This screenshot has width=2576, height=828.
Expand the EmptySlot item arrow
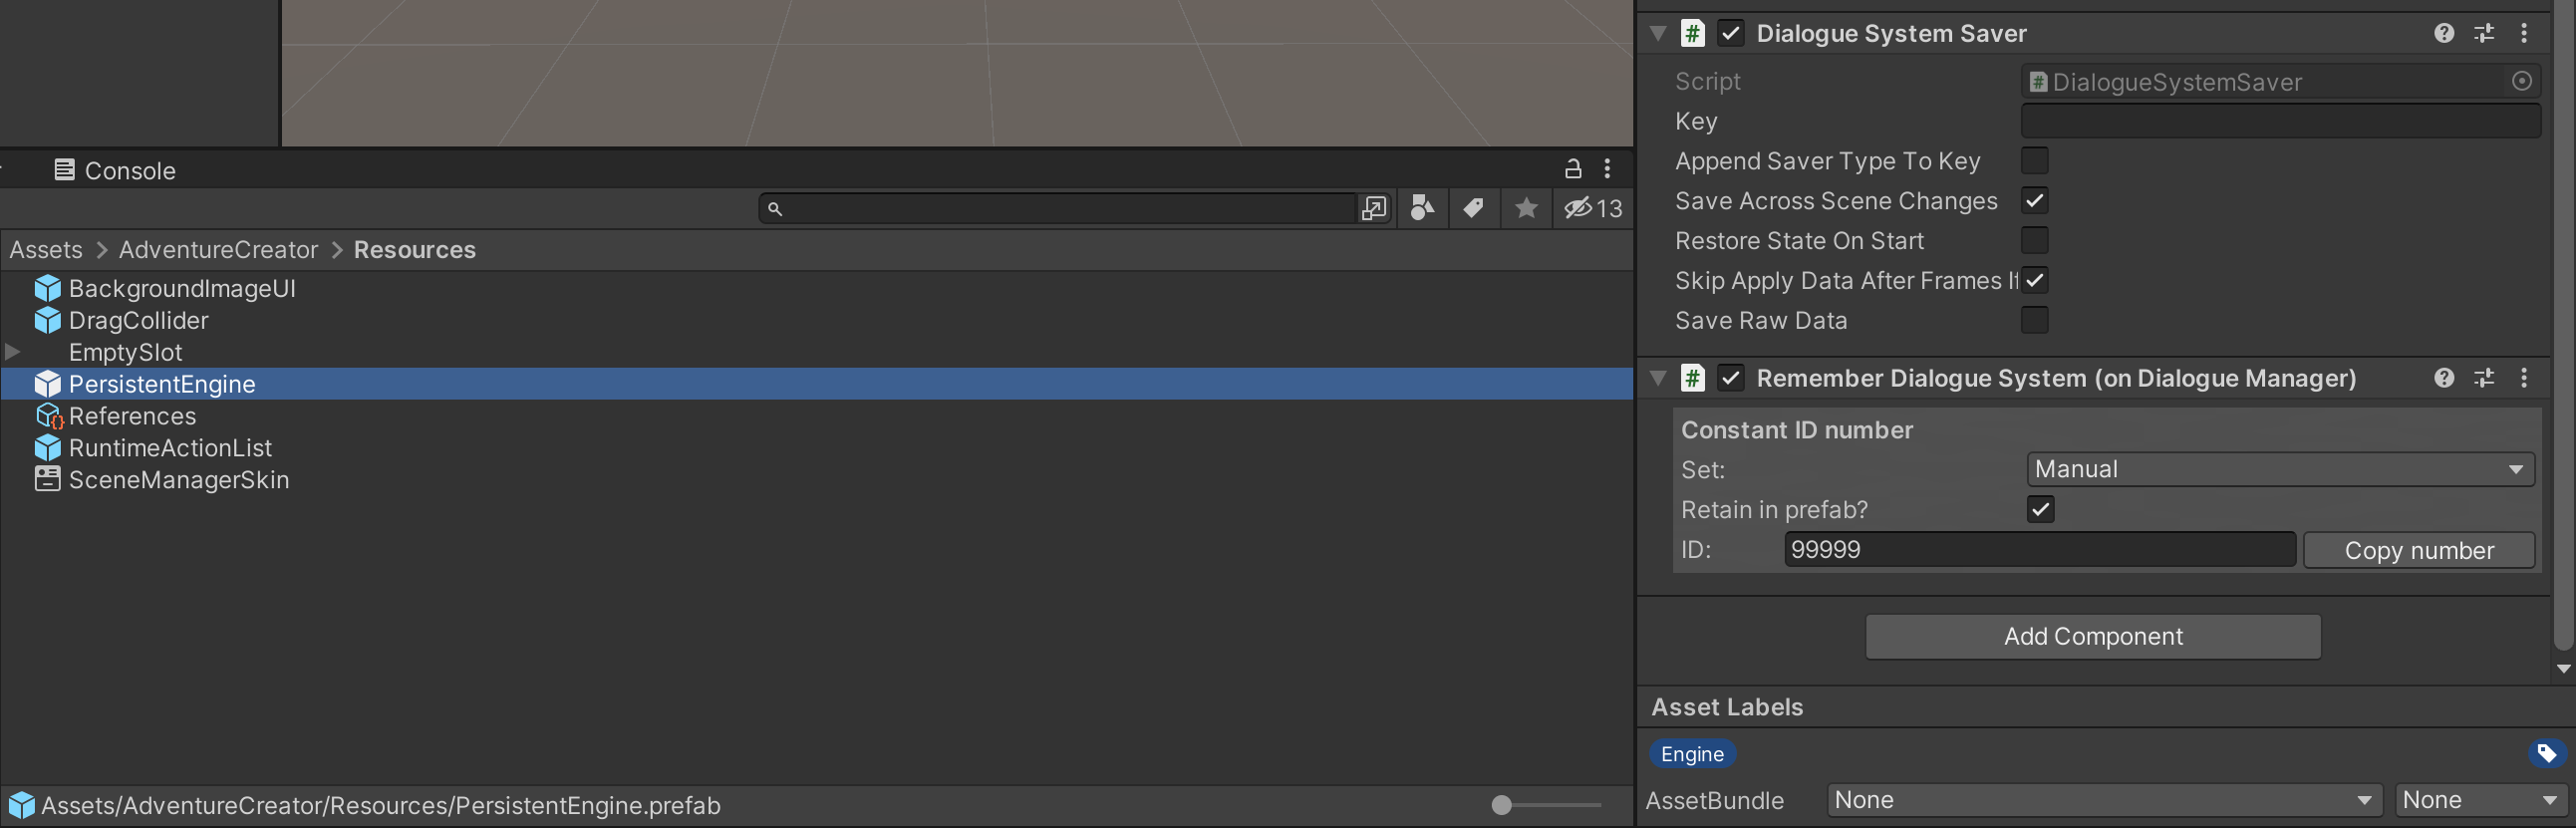click(13, 352)
